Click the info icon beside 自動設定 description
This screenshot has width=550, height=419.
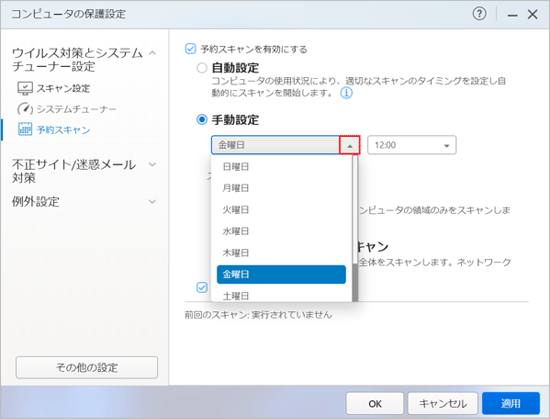tap(346, 93)
